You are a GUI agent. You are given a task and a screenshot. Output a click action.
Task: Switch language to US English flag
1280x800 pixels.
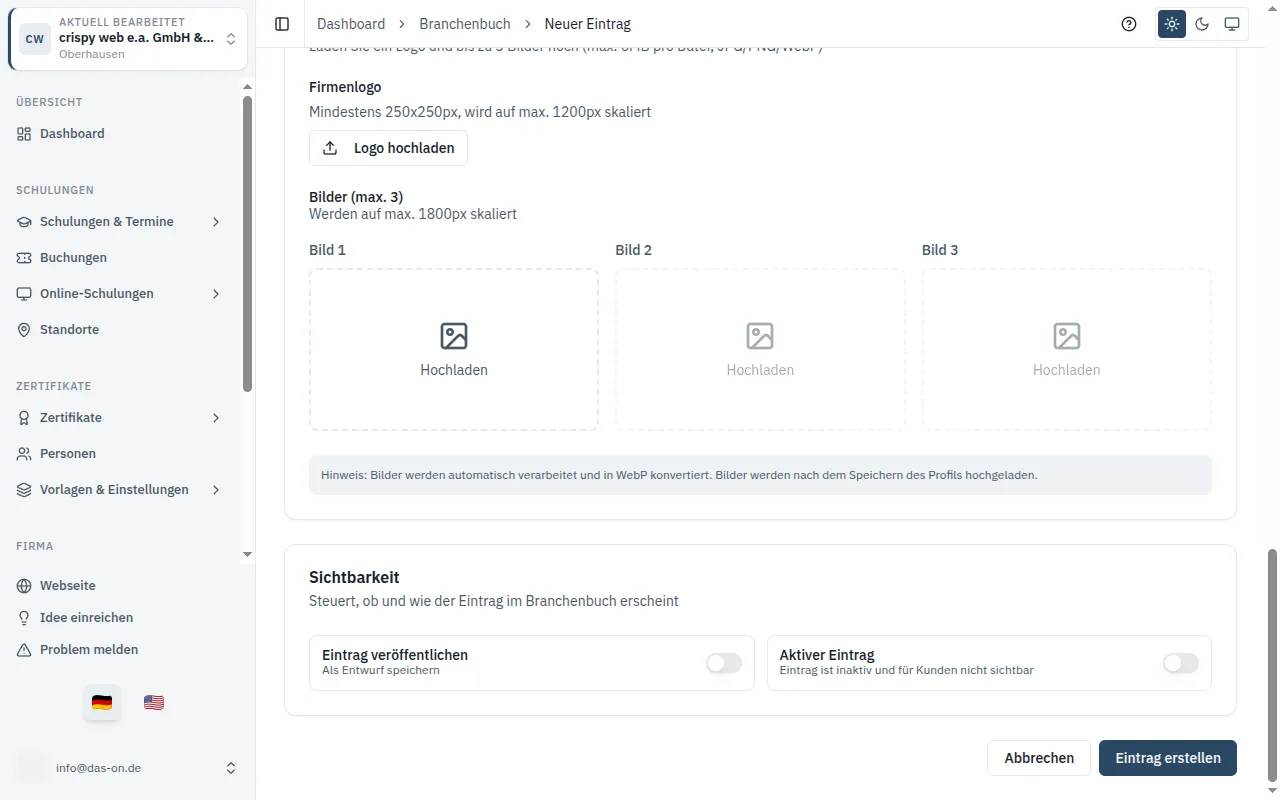point(154,702)
